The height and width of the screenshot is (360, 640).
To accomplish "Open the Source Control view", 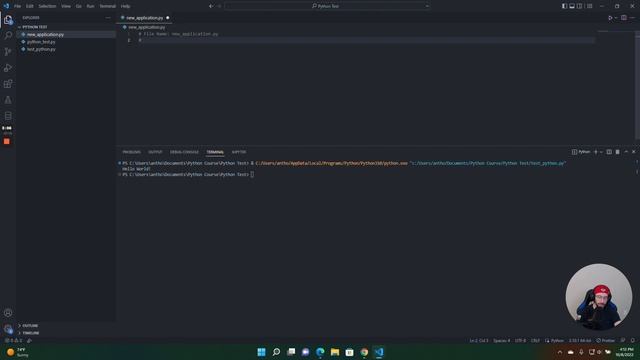I will [x=8, y=51].
